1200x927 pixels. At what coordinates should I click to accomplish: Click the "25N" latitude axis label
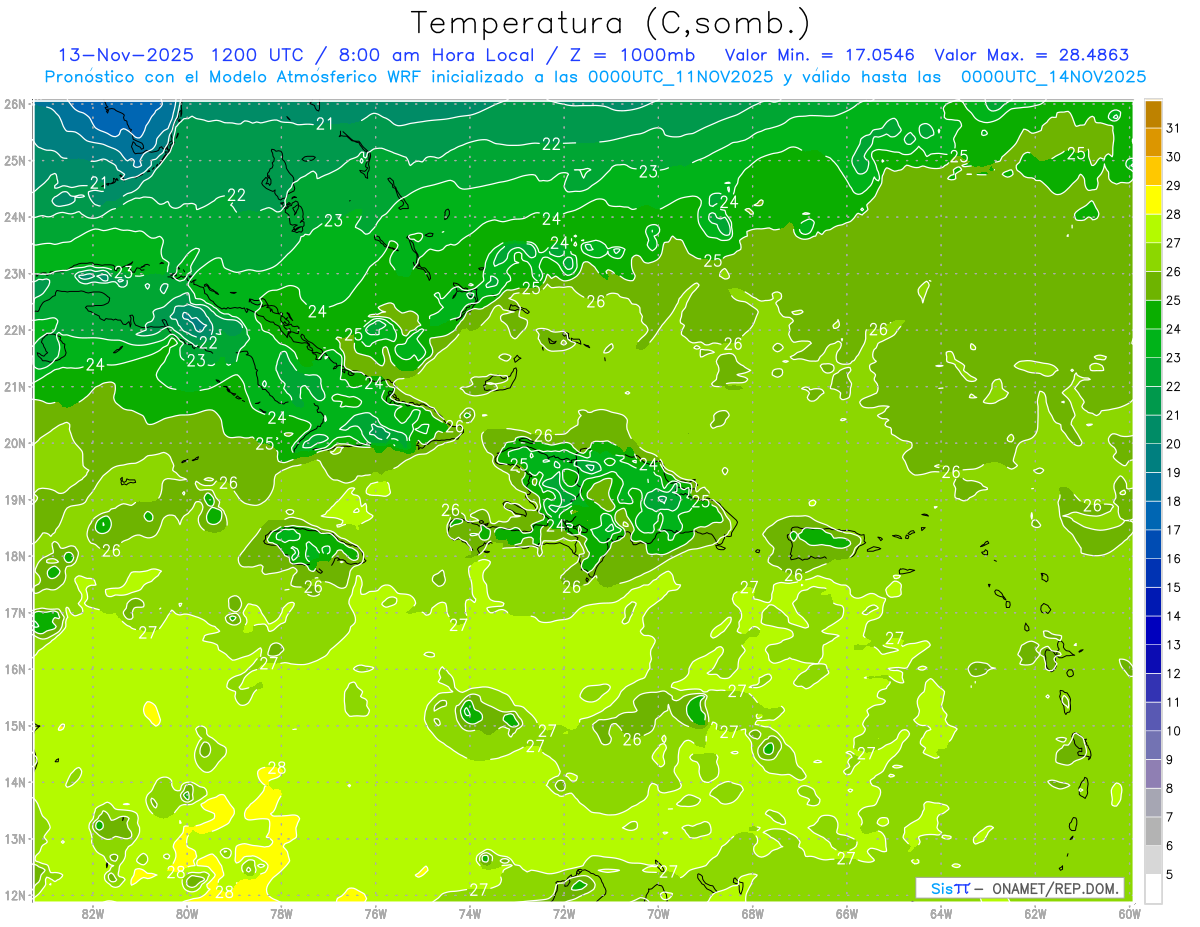tap(13, 160)
